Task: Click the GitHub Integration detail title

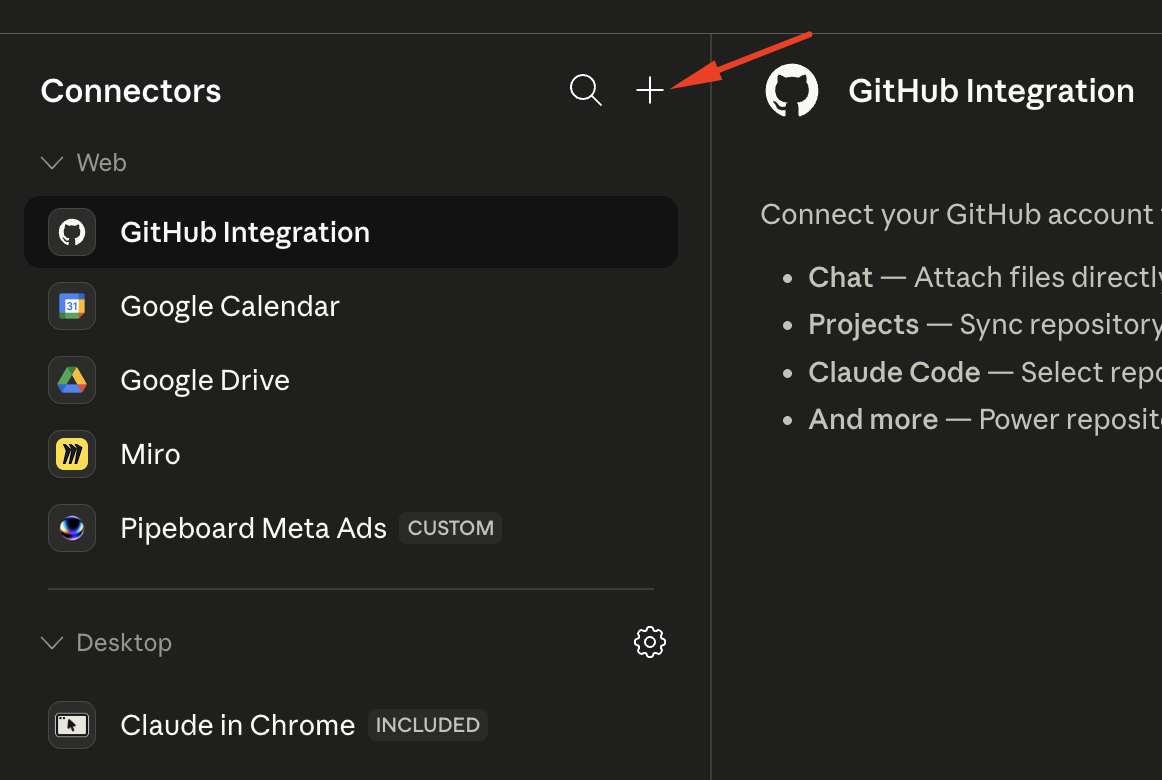Action: [x=991, y=91]
